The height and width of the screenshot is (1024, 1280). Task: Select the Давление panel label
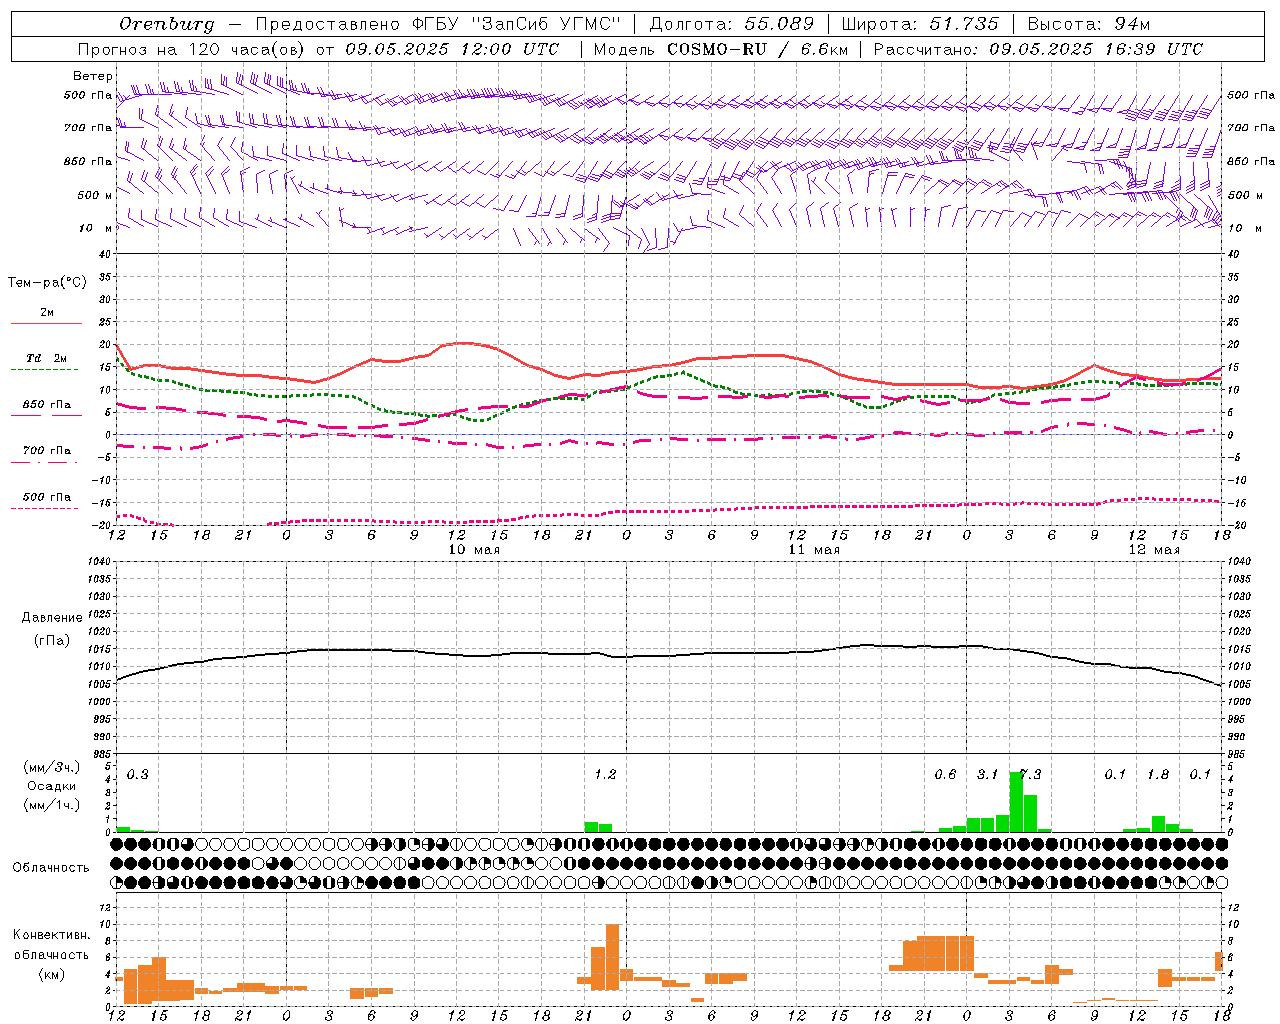[x=52, y=618]
